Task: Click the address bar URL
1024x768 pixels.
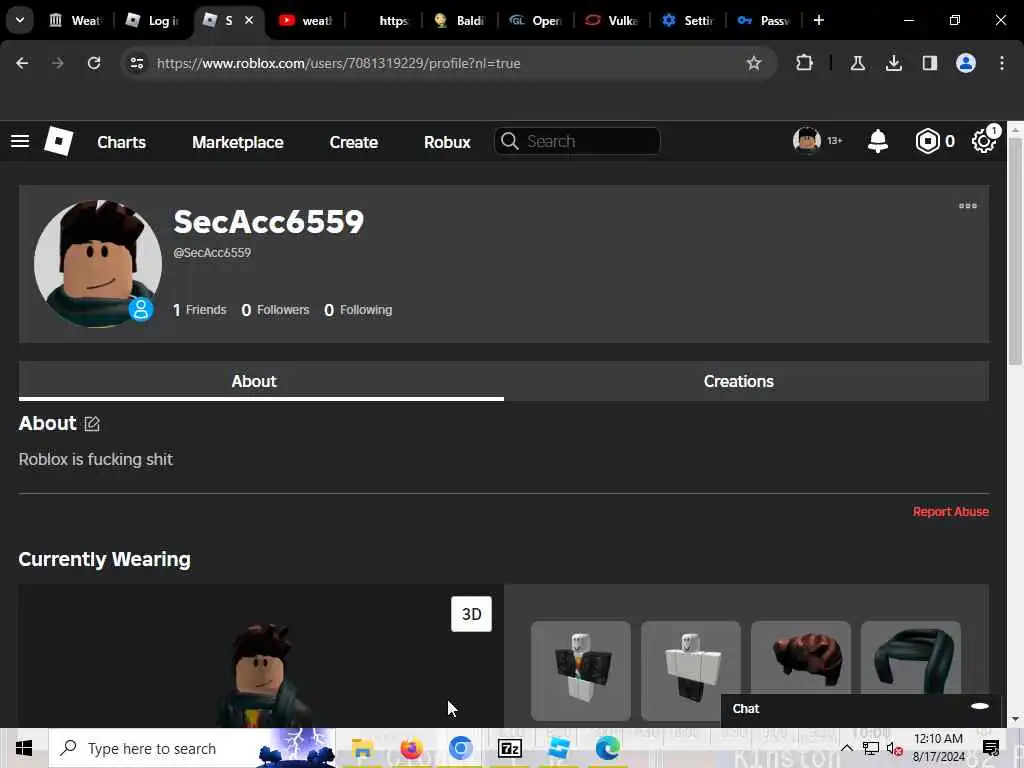Action: pyautogui.click(x=338, y=63)
